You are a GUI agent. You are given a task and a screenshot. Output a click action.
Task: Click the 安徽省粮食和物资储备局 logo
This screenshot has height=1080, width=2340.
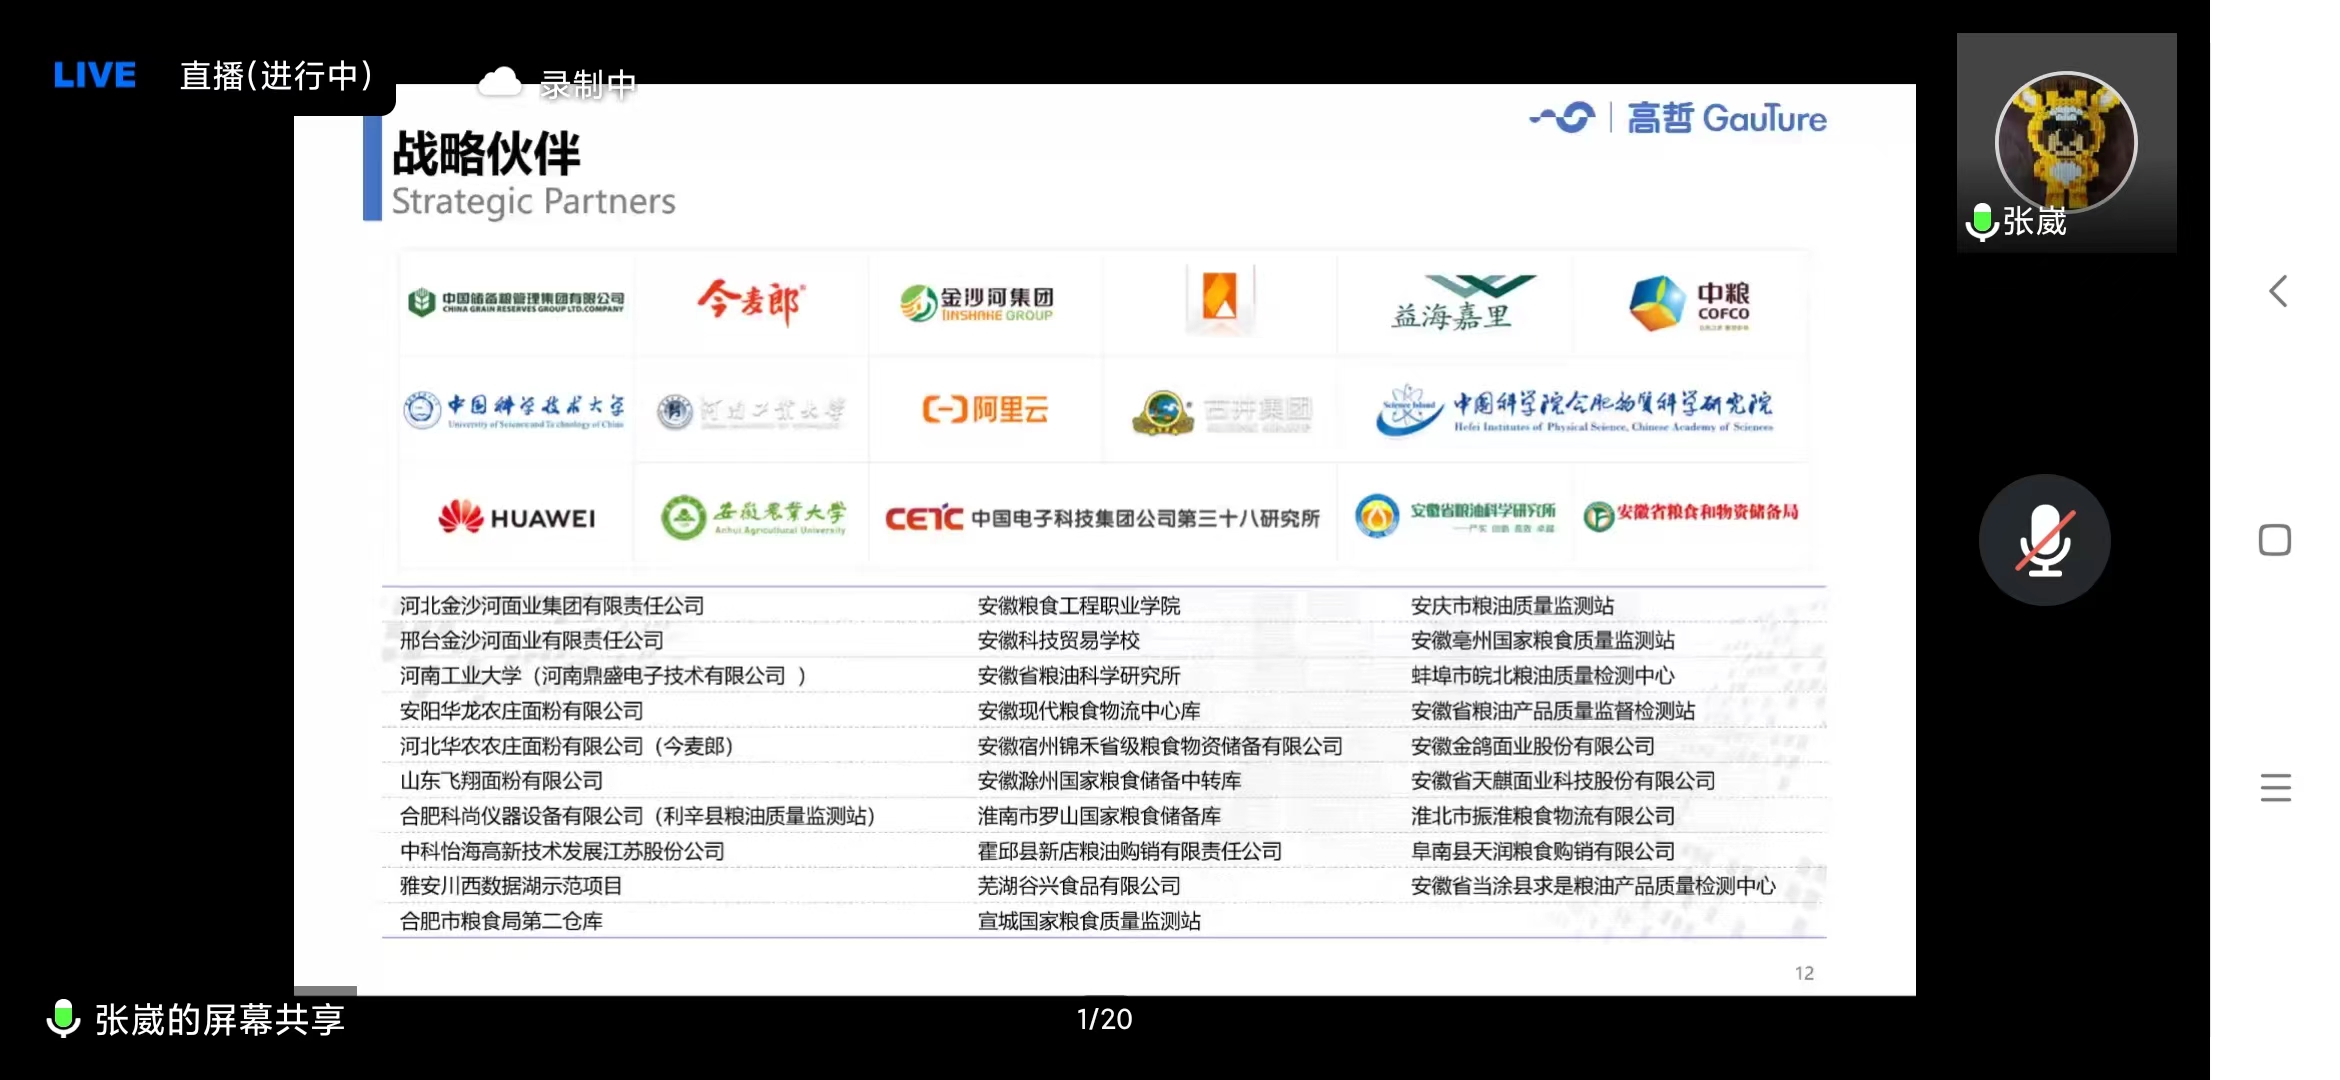point(1691,514)
